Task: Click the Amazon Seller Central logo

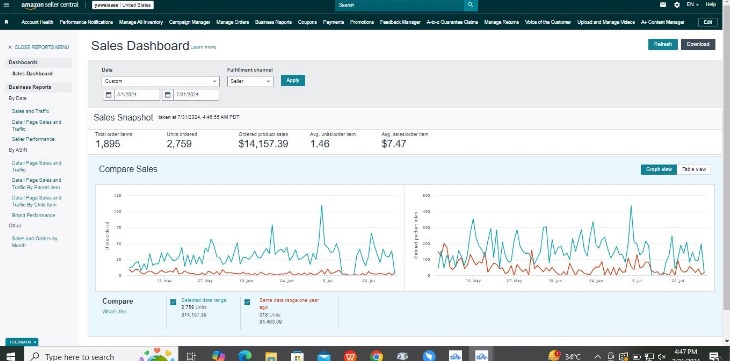Action: [50, 5]
